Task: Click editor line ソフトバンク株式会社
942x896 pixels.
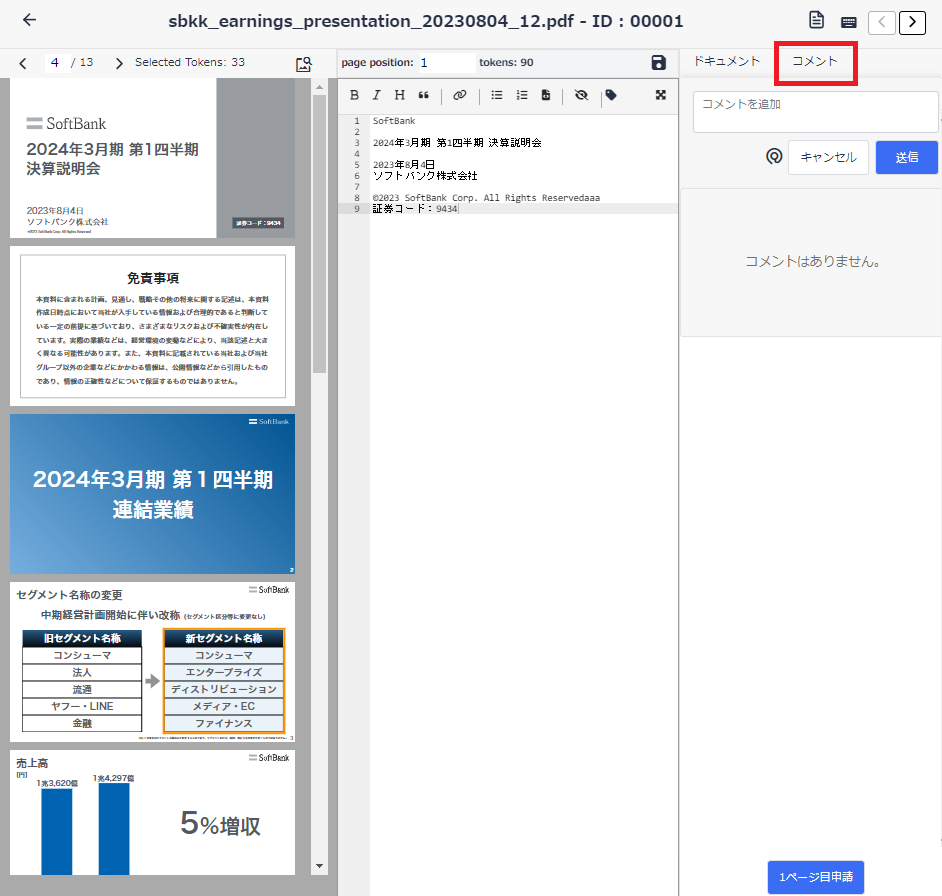Action: pyautogui.click(x=425, y=175)
